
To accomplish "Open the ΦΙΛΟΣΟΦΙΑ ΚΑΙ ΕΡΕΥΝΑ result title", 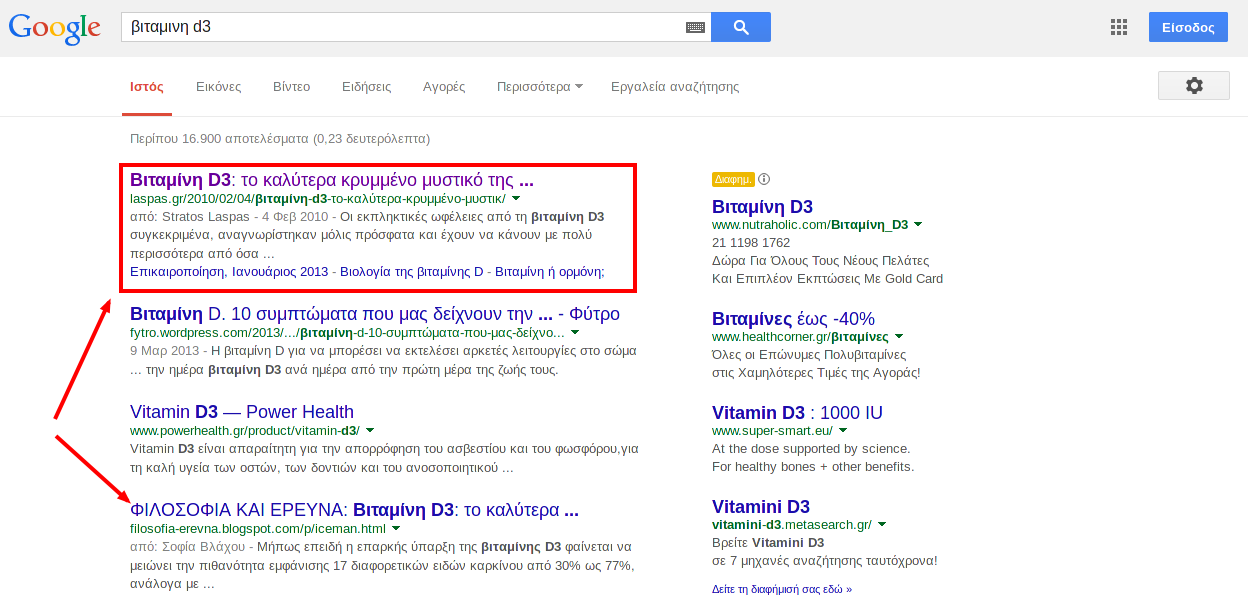I will tap(354, 509).
